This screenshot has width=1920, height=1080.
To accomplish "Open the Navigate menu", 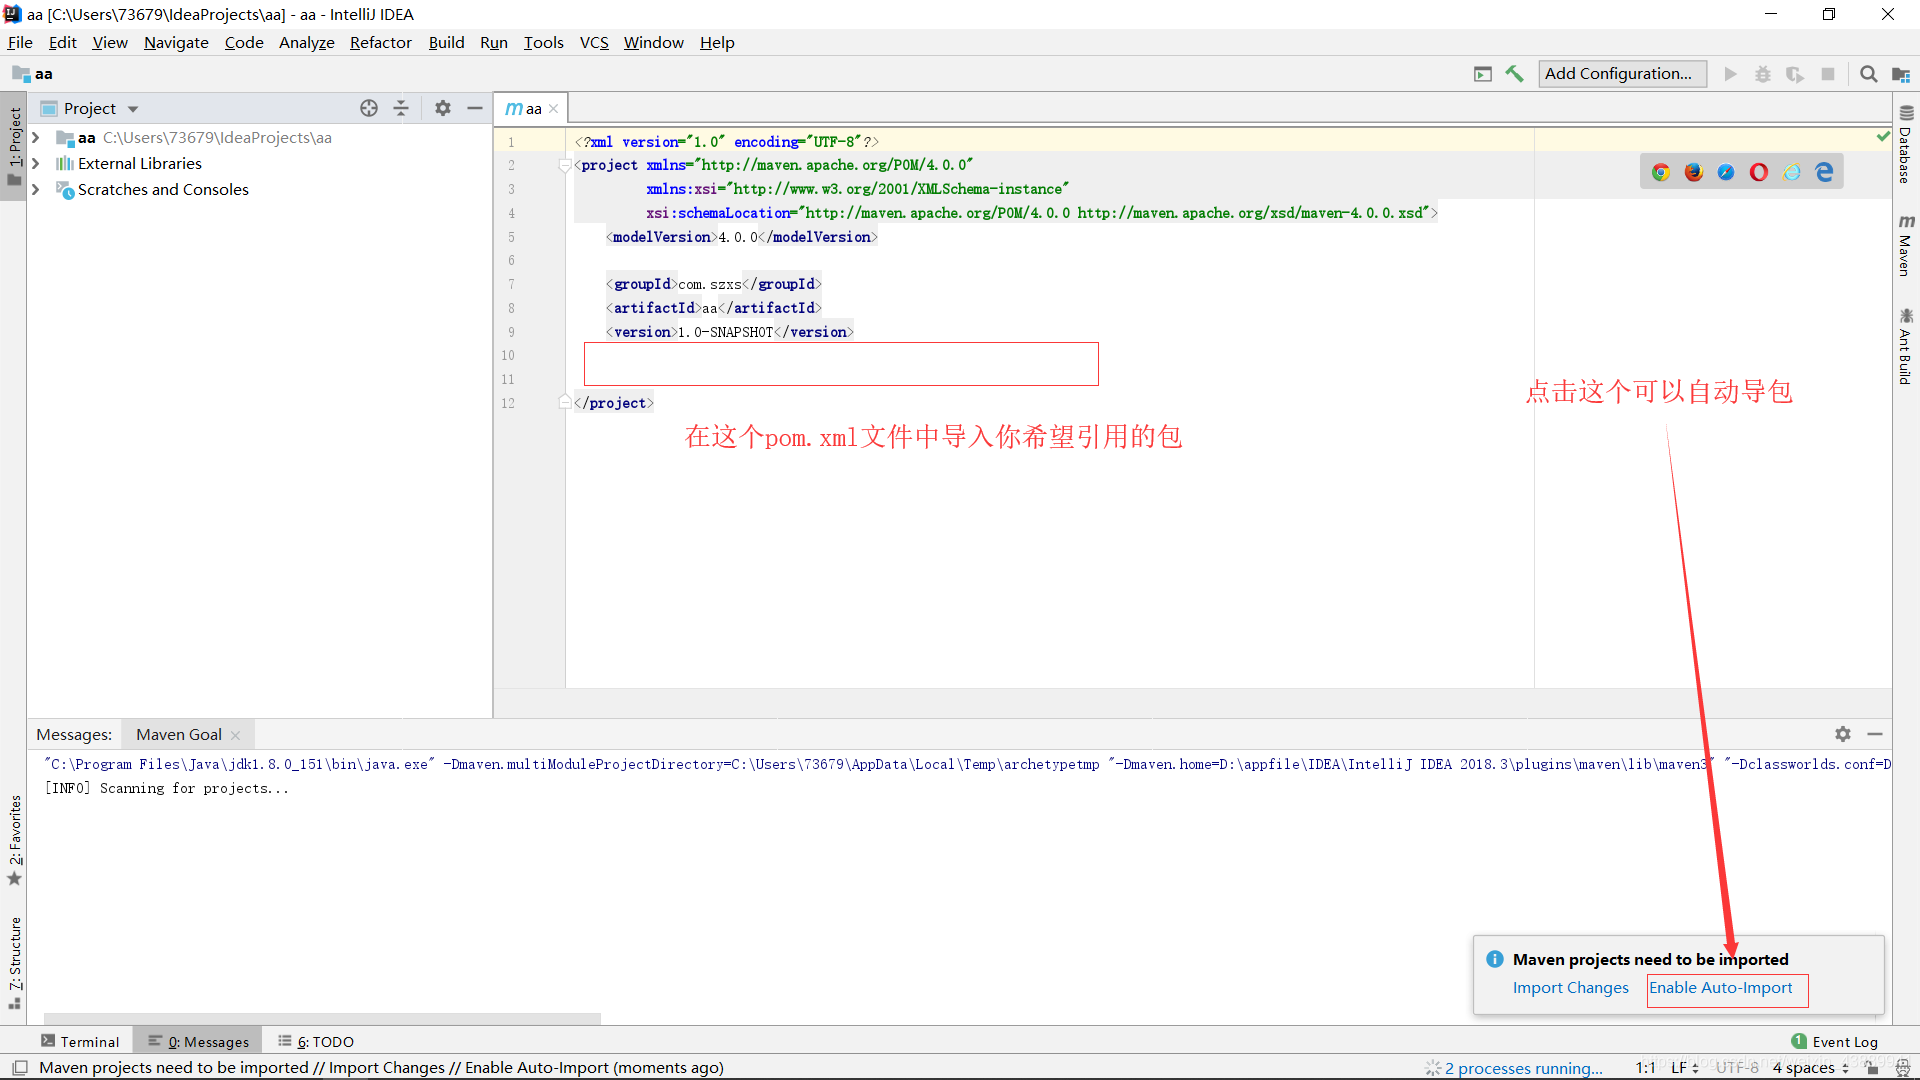I will coord(176,42).
